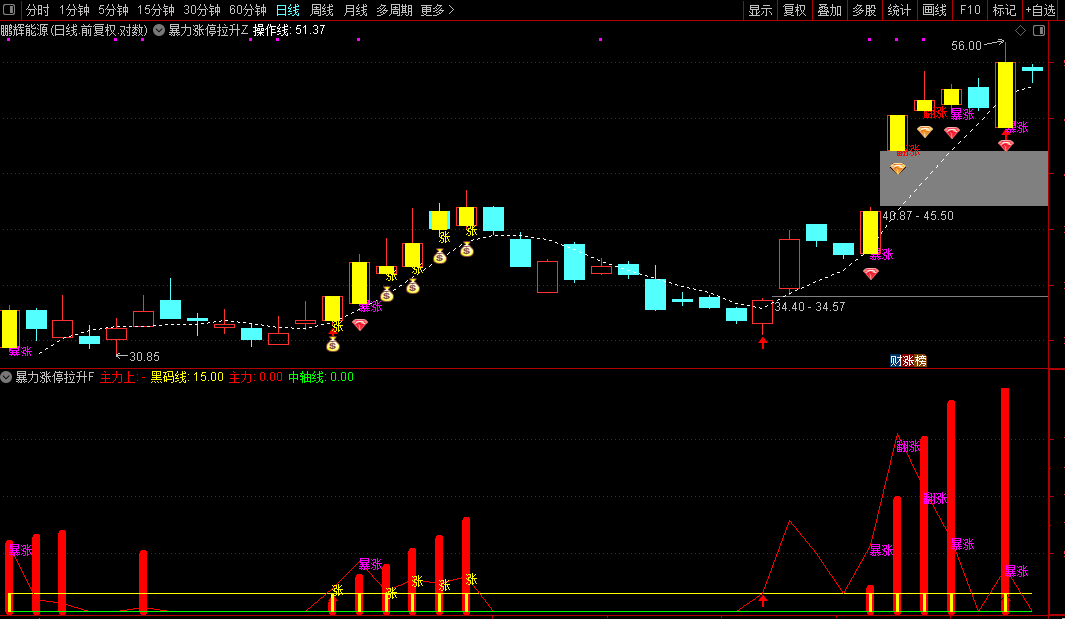Add stock via +自选 button
The width and height of the screenshot is (1065, 619).
coord(1041,10)
